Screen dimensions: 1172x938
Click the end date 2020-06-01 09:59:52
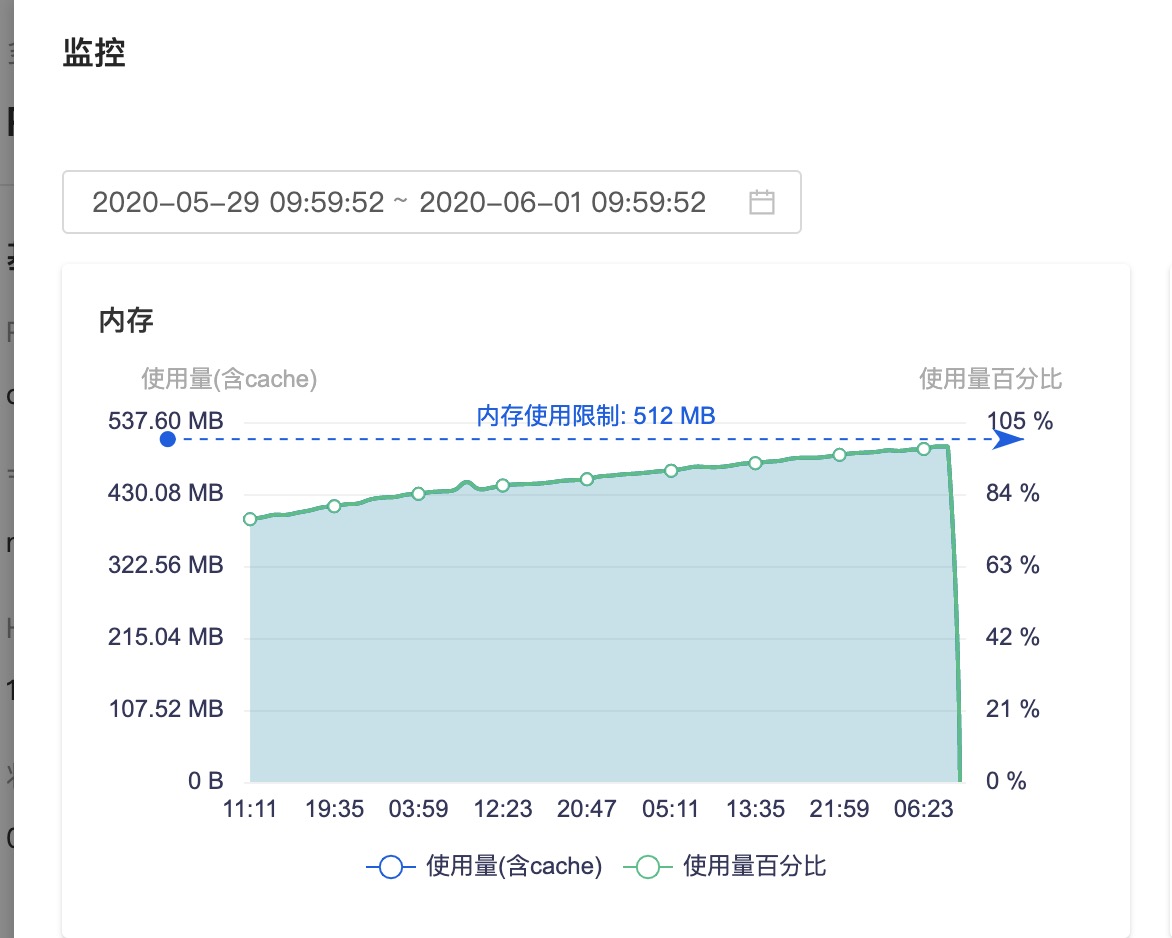coord(563,203)
